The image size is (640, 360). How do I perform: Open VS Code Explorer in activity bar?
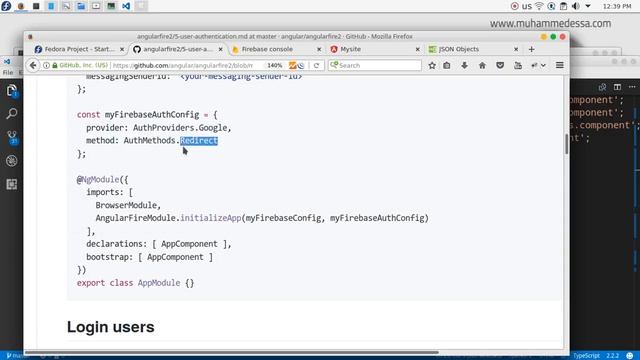pos(11,91)
